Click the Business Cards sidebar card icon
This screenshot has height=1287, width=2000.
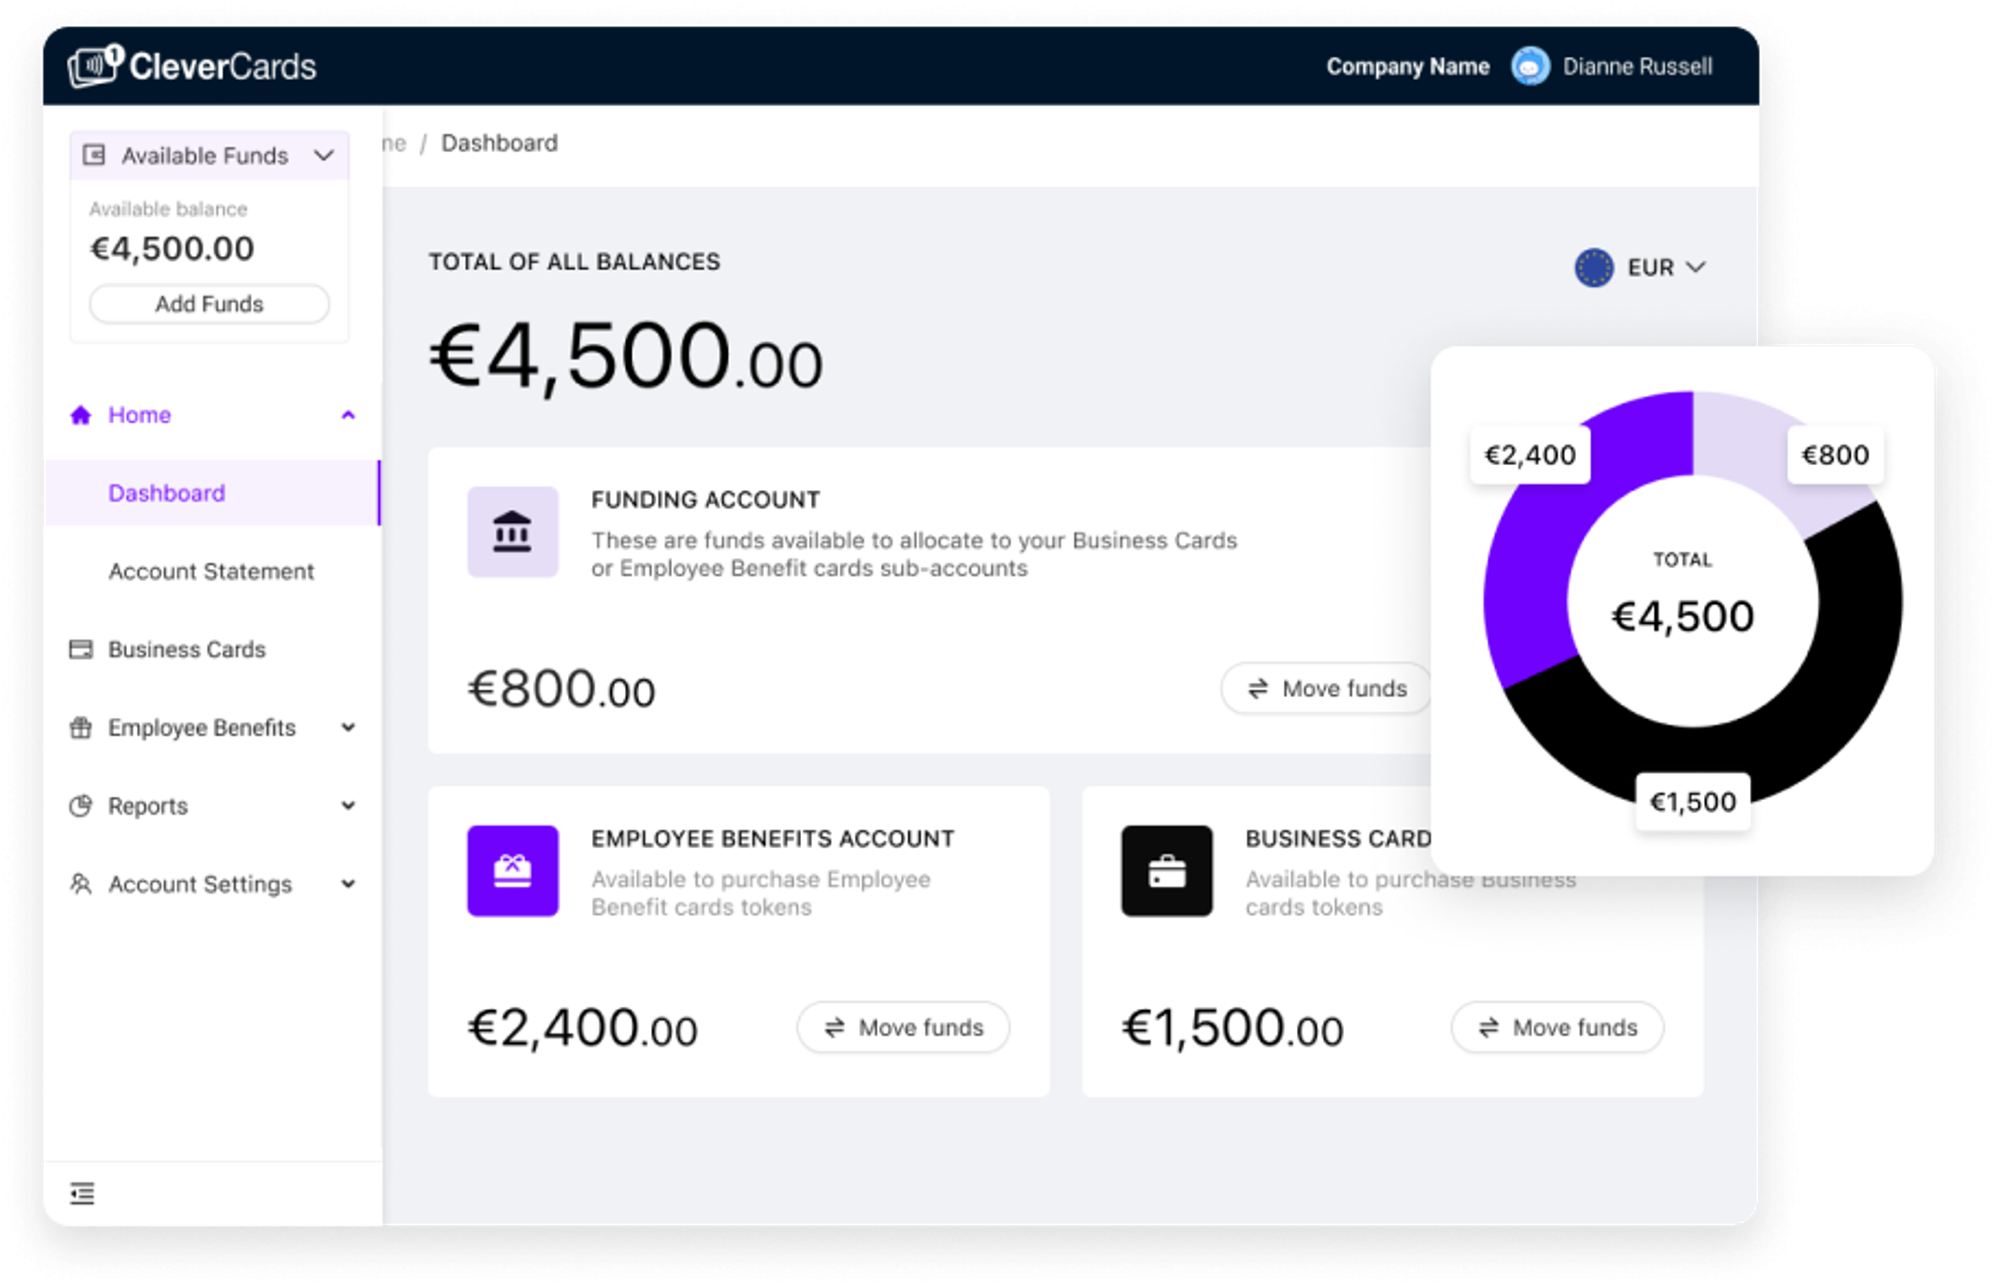click(81, 650)
